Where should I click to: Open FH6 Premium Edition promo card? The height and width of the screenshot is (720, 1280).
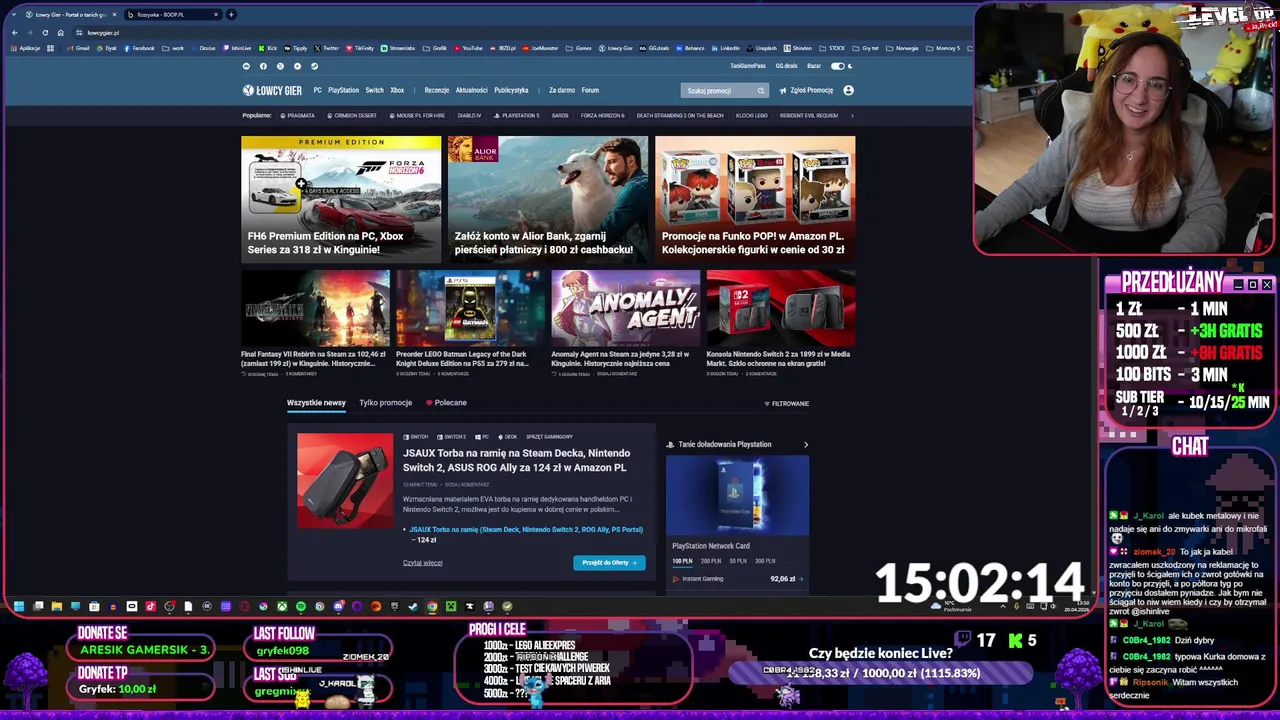(x=341, y=199)
